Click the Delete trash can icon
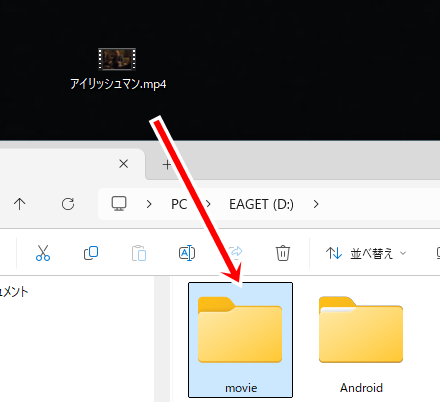This screenshot has height=402, width=440. [x=283, y=253]
